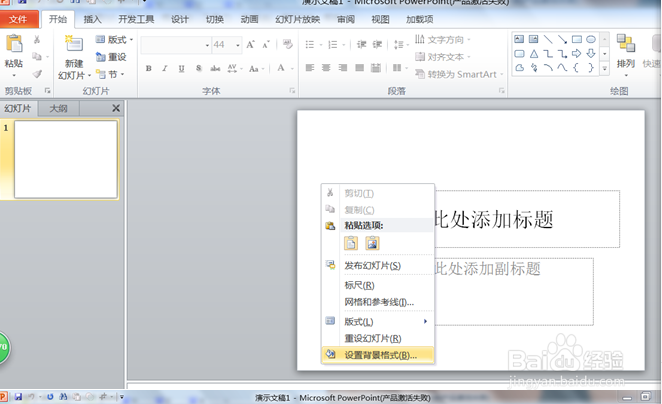
Task: Align text left in paragraph group
Action: [310, 68]
